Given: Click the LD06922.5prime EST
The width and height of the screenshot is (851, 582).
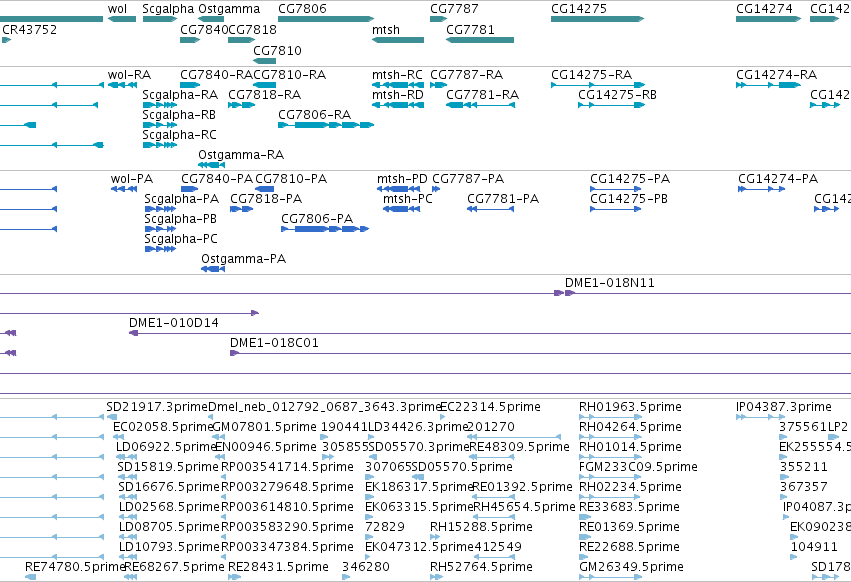Looking at the screenshot, I should pos(126,457).
